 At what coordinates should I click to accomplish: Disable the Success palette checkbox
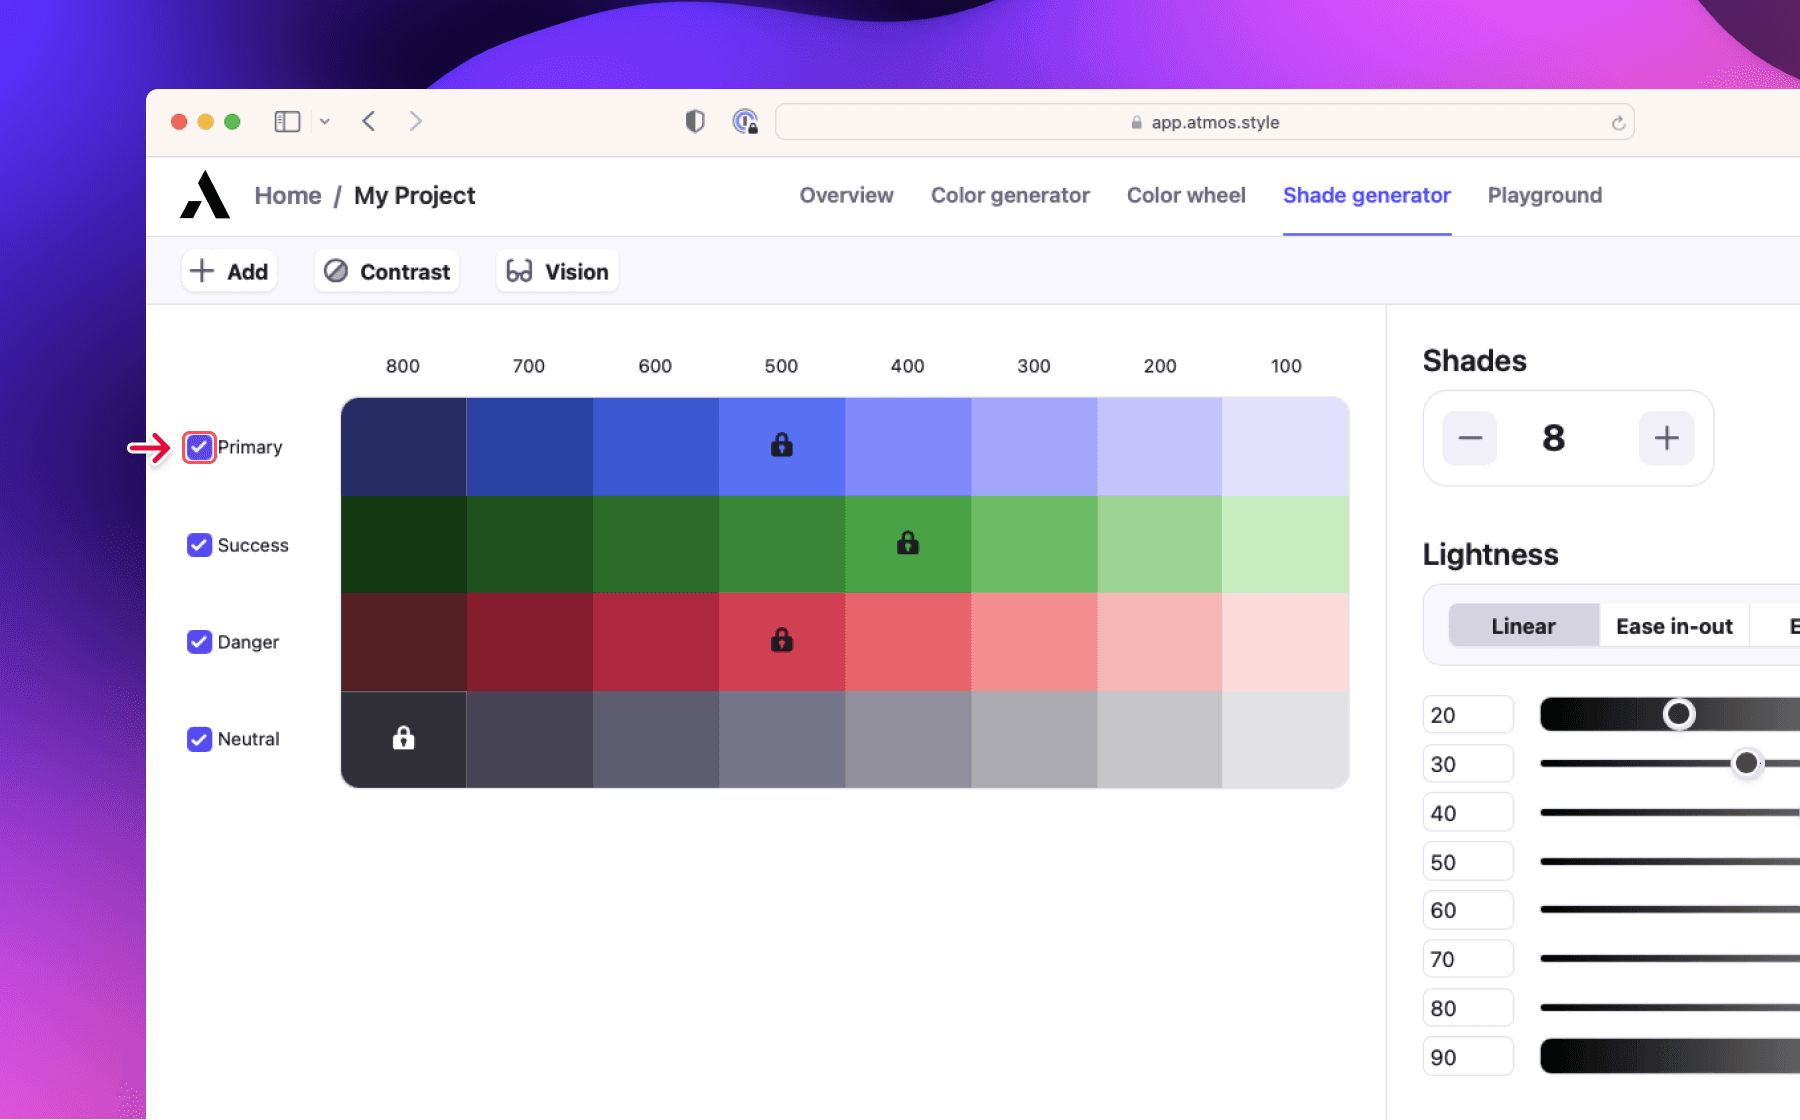tap(198, 545)
